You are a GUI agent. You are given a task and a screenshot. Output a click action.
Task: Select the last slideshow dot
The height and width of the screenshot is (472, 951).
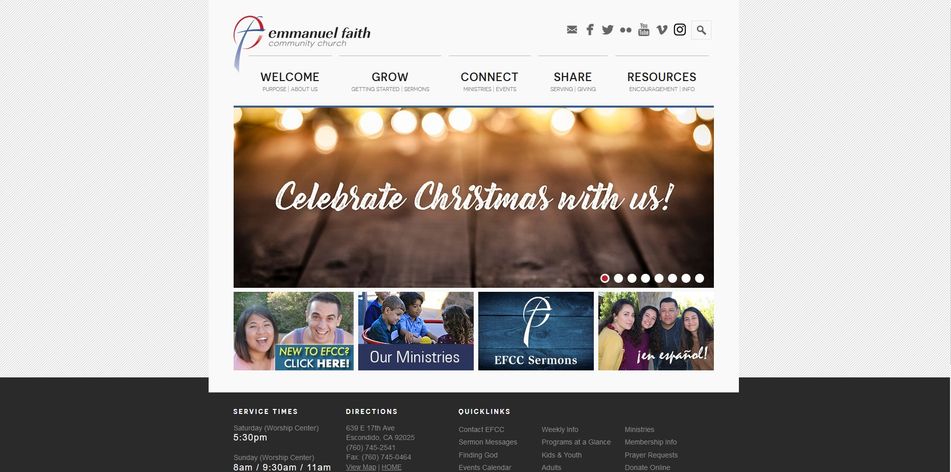tap(699, 278)
